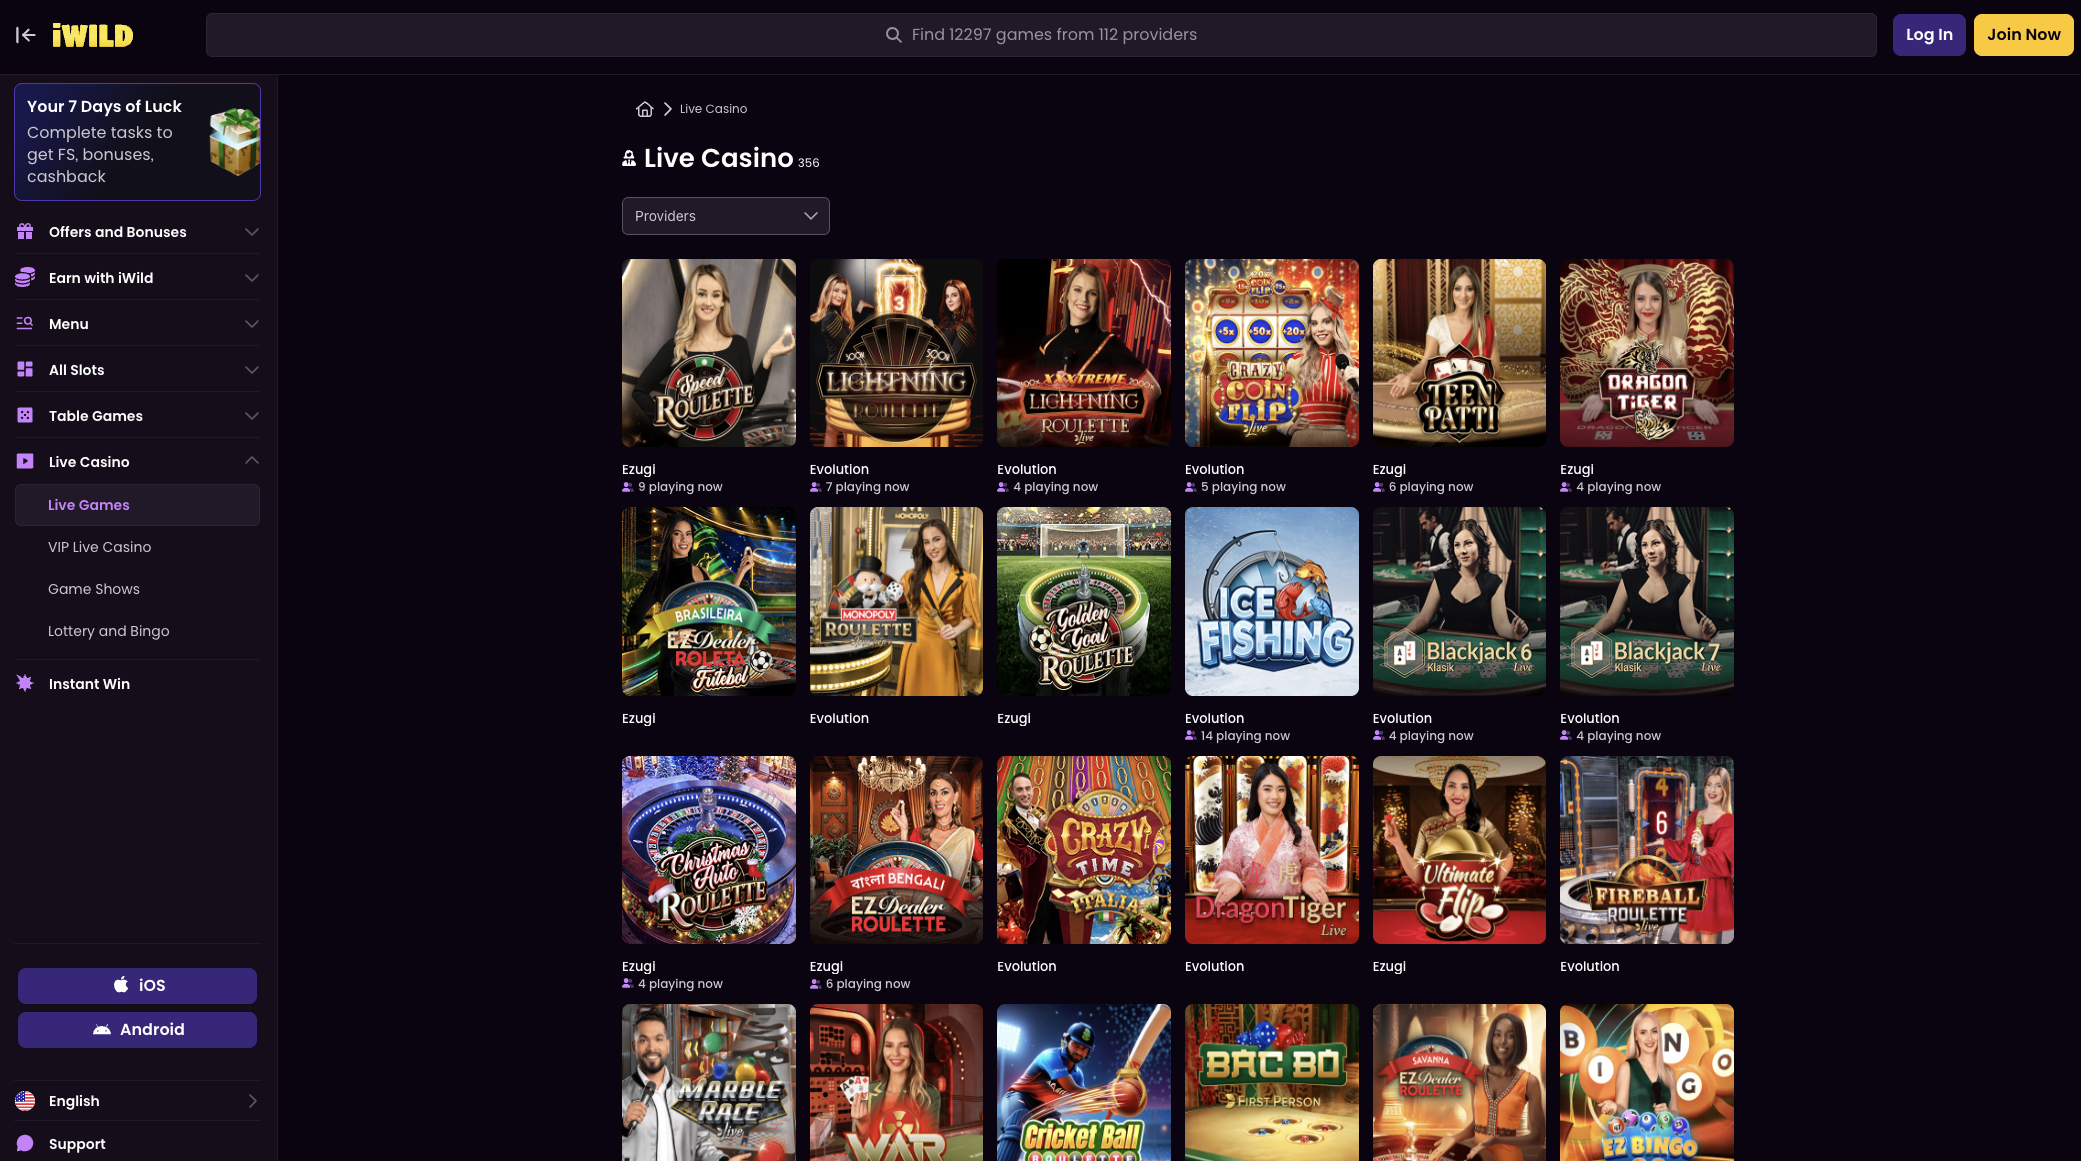
Task: Click the iWild logo
Action: [x=92, y=35]
